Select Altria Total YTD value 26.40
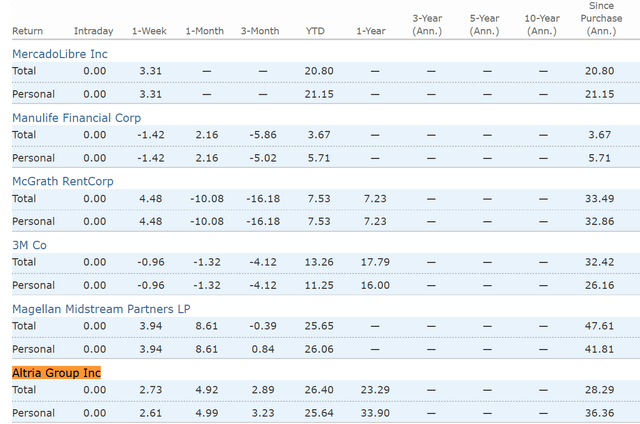 319,390
